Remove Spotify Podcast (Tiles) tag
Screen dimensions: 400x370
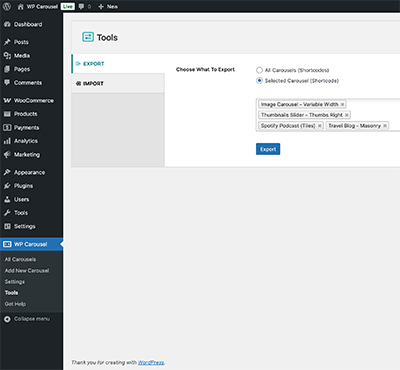coord(320,126)
